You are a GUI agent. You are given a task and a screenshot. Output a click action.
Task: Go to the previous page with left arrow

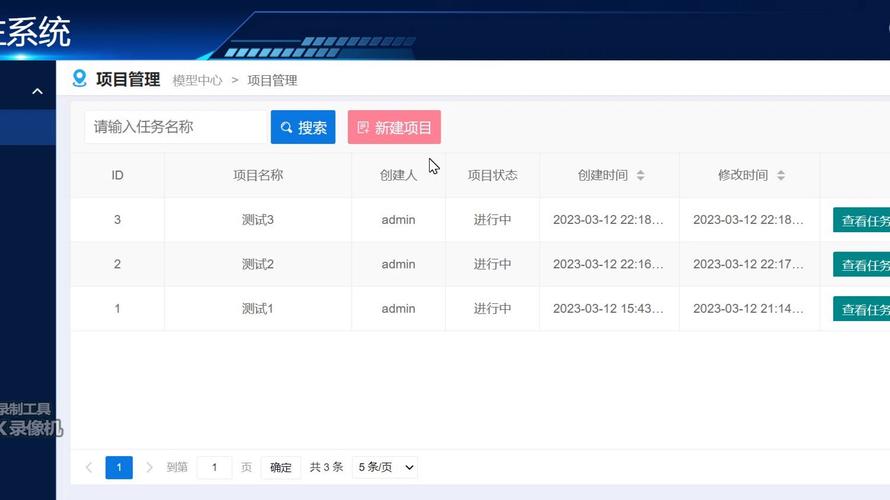pyautogui.click(x=89, y=468)
